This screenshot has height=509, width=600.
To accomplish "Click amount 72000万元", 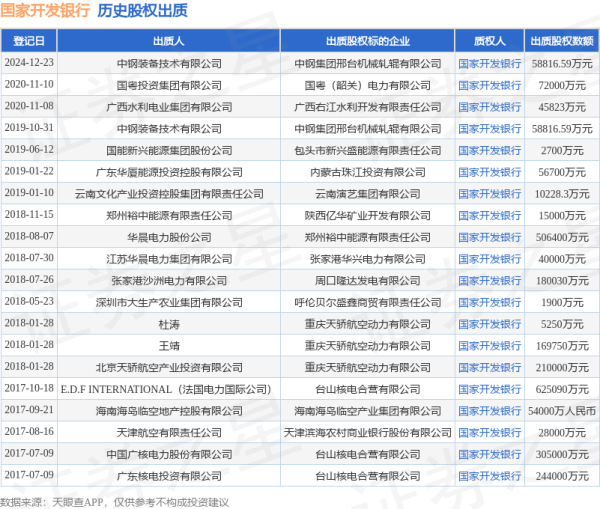I will tap(562, 85).
